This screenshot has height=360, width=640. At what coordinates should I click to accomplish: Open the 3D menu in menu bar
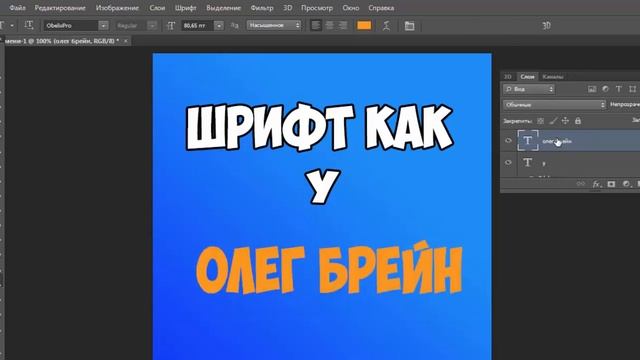tap(287, 8)
